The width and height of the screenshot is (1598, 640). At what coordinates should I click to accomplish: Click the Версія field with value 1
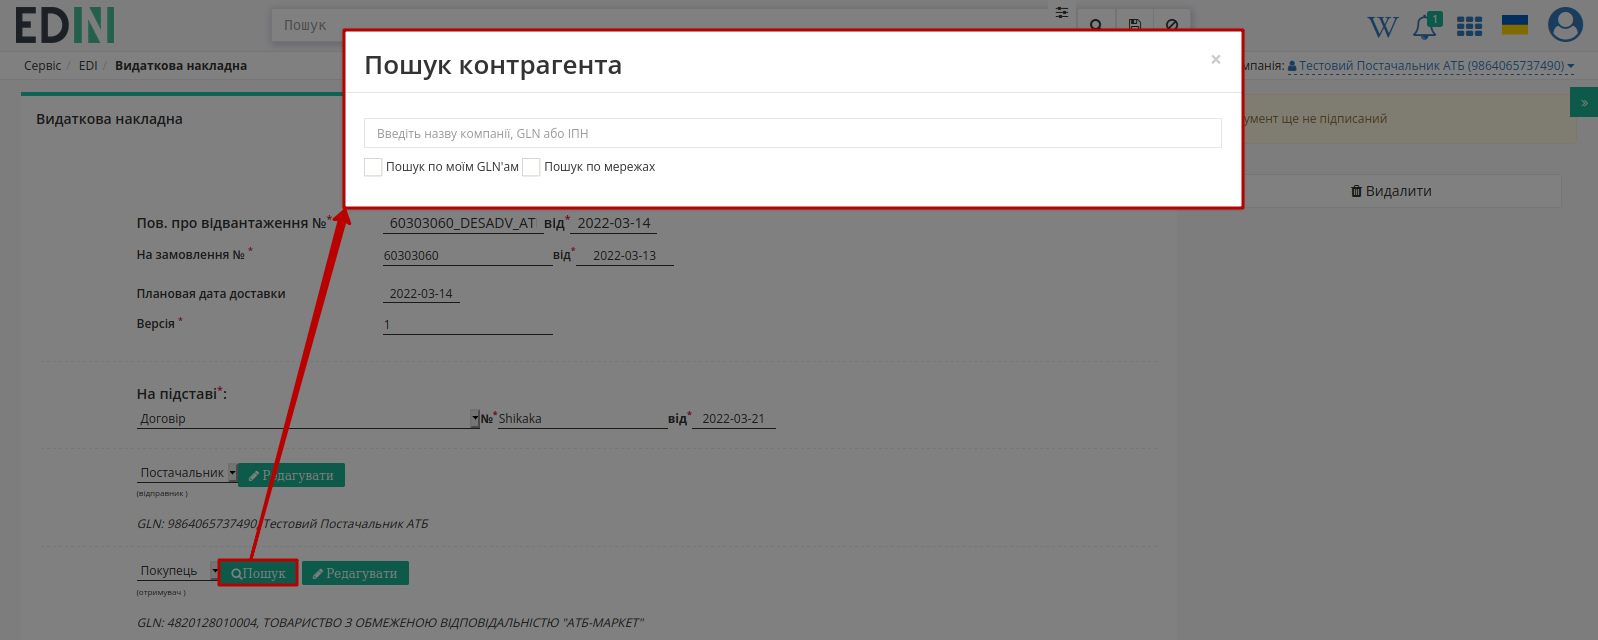click(x=467, y=325)
